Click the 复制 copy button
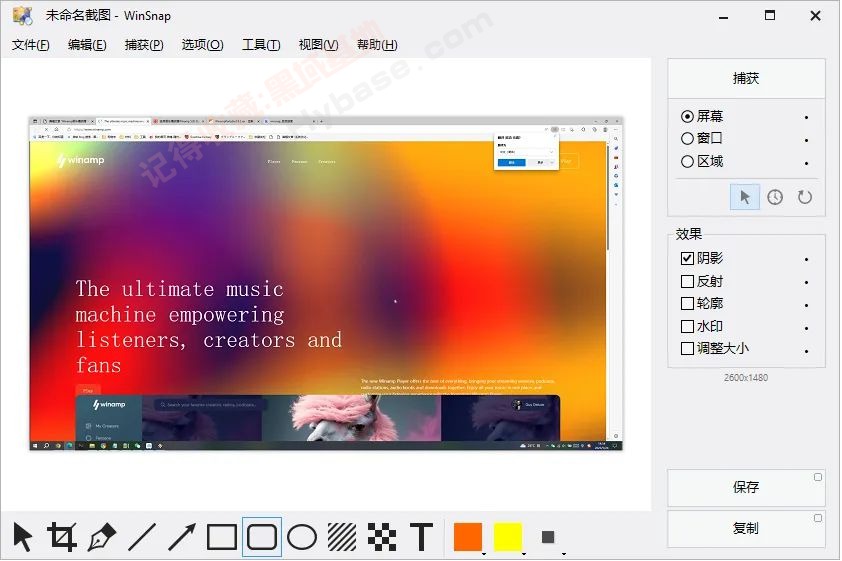 tap(746, 529)
